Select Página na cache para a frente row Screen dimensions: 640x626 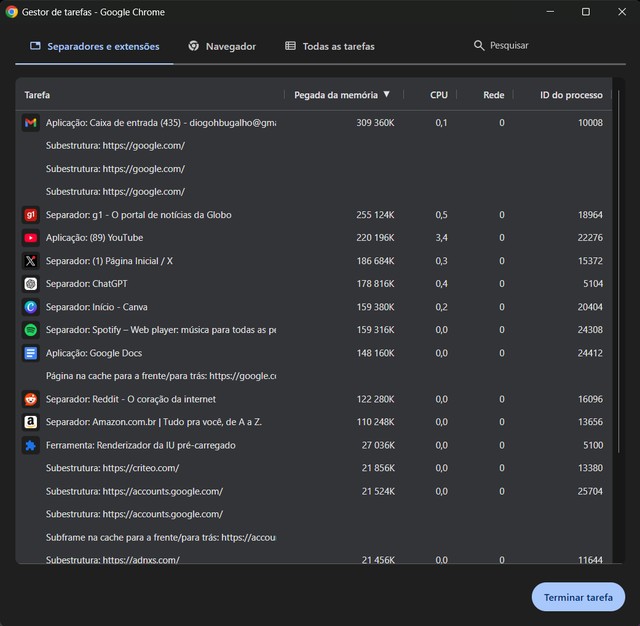point(313,376)
